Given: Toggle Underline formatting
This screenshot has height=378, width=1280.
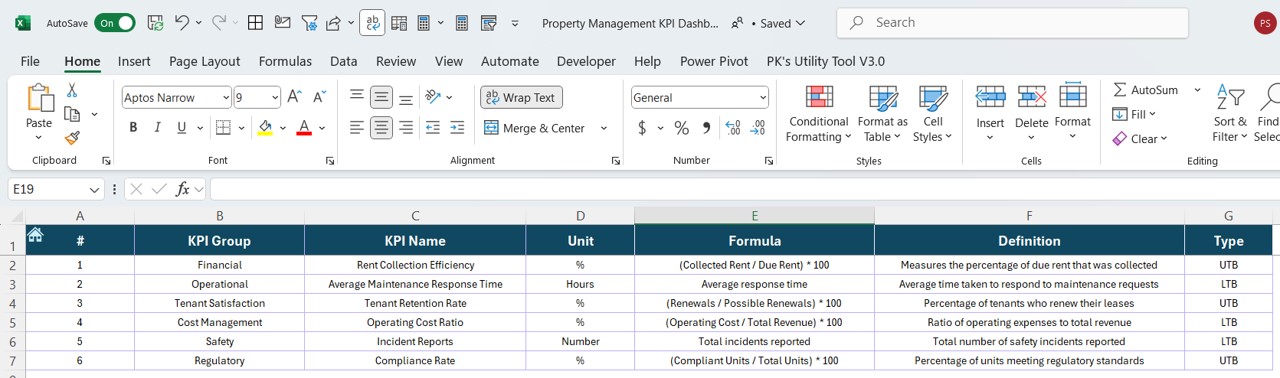Looking at the screenshot, I should tap(182, 128).
